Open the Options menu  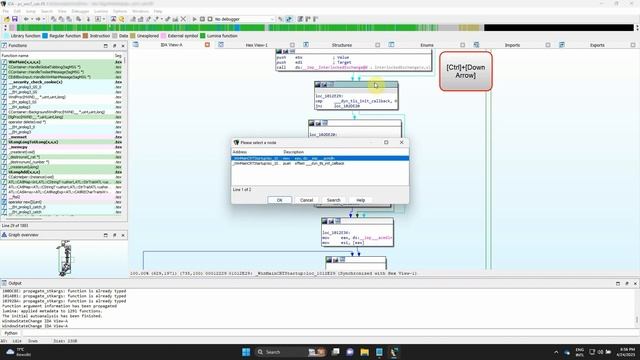click(120, 11)
